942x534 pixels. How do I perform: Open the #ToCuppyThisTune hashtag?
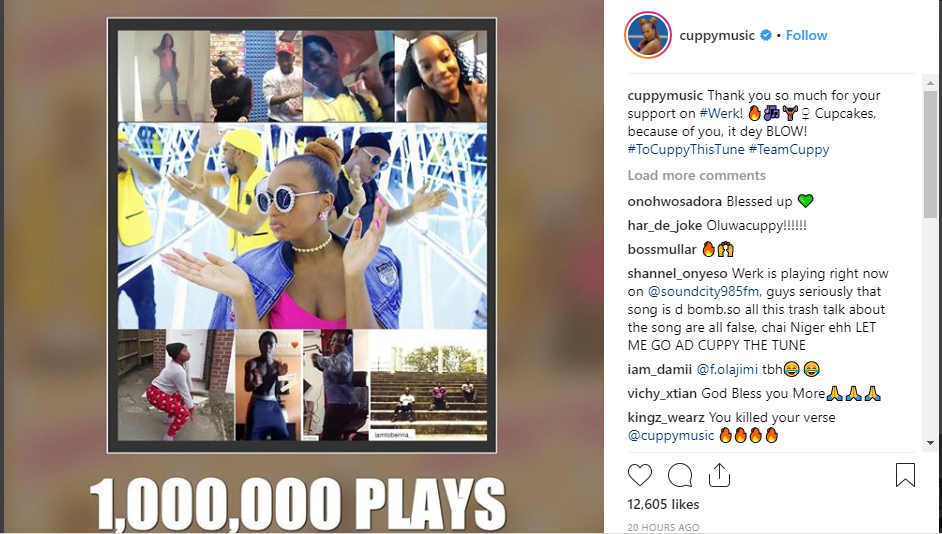[x=686, y=150]
